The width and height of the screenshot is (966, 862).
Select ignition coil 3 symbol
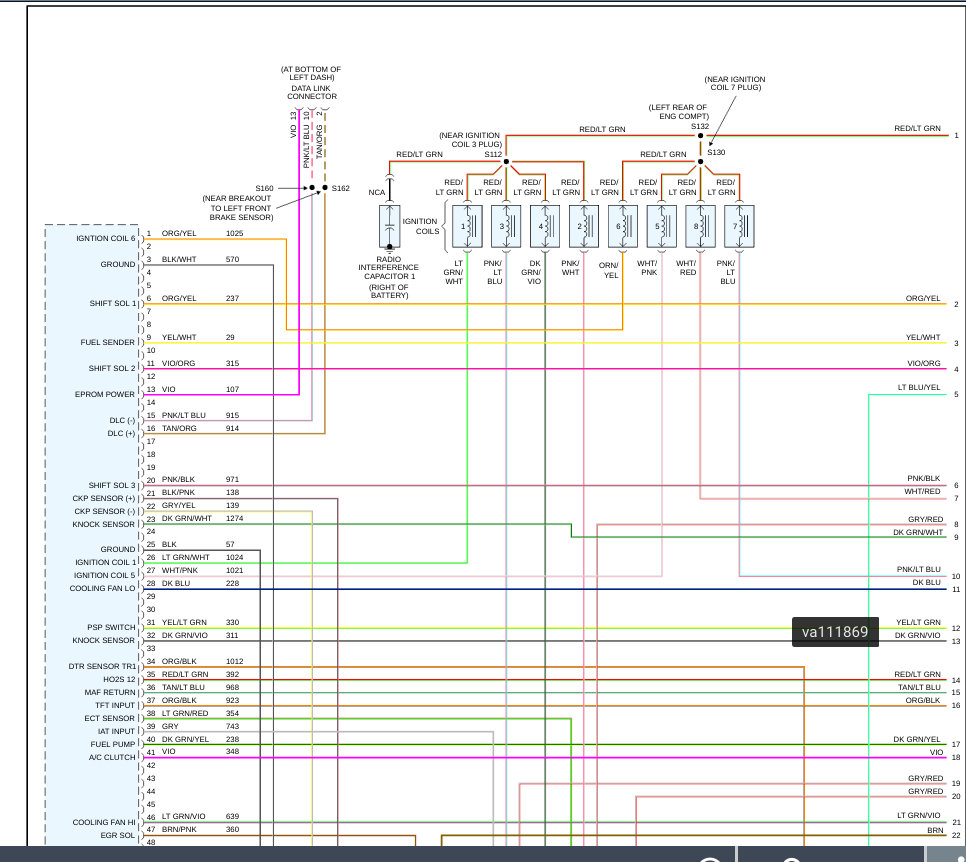(x=506, y=226)
